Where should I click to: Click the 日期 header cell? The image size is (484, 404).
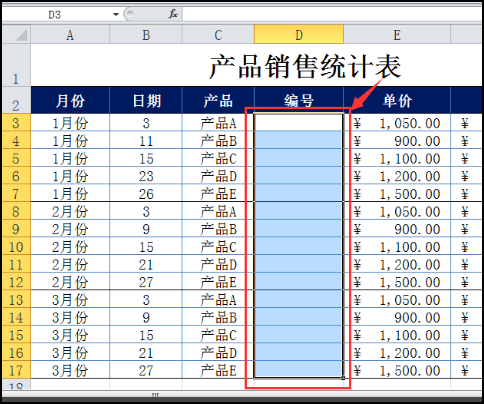(146, 100)
